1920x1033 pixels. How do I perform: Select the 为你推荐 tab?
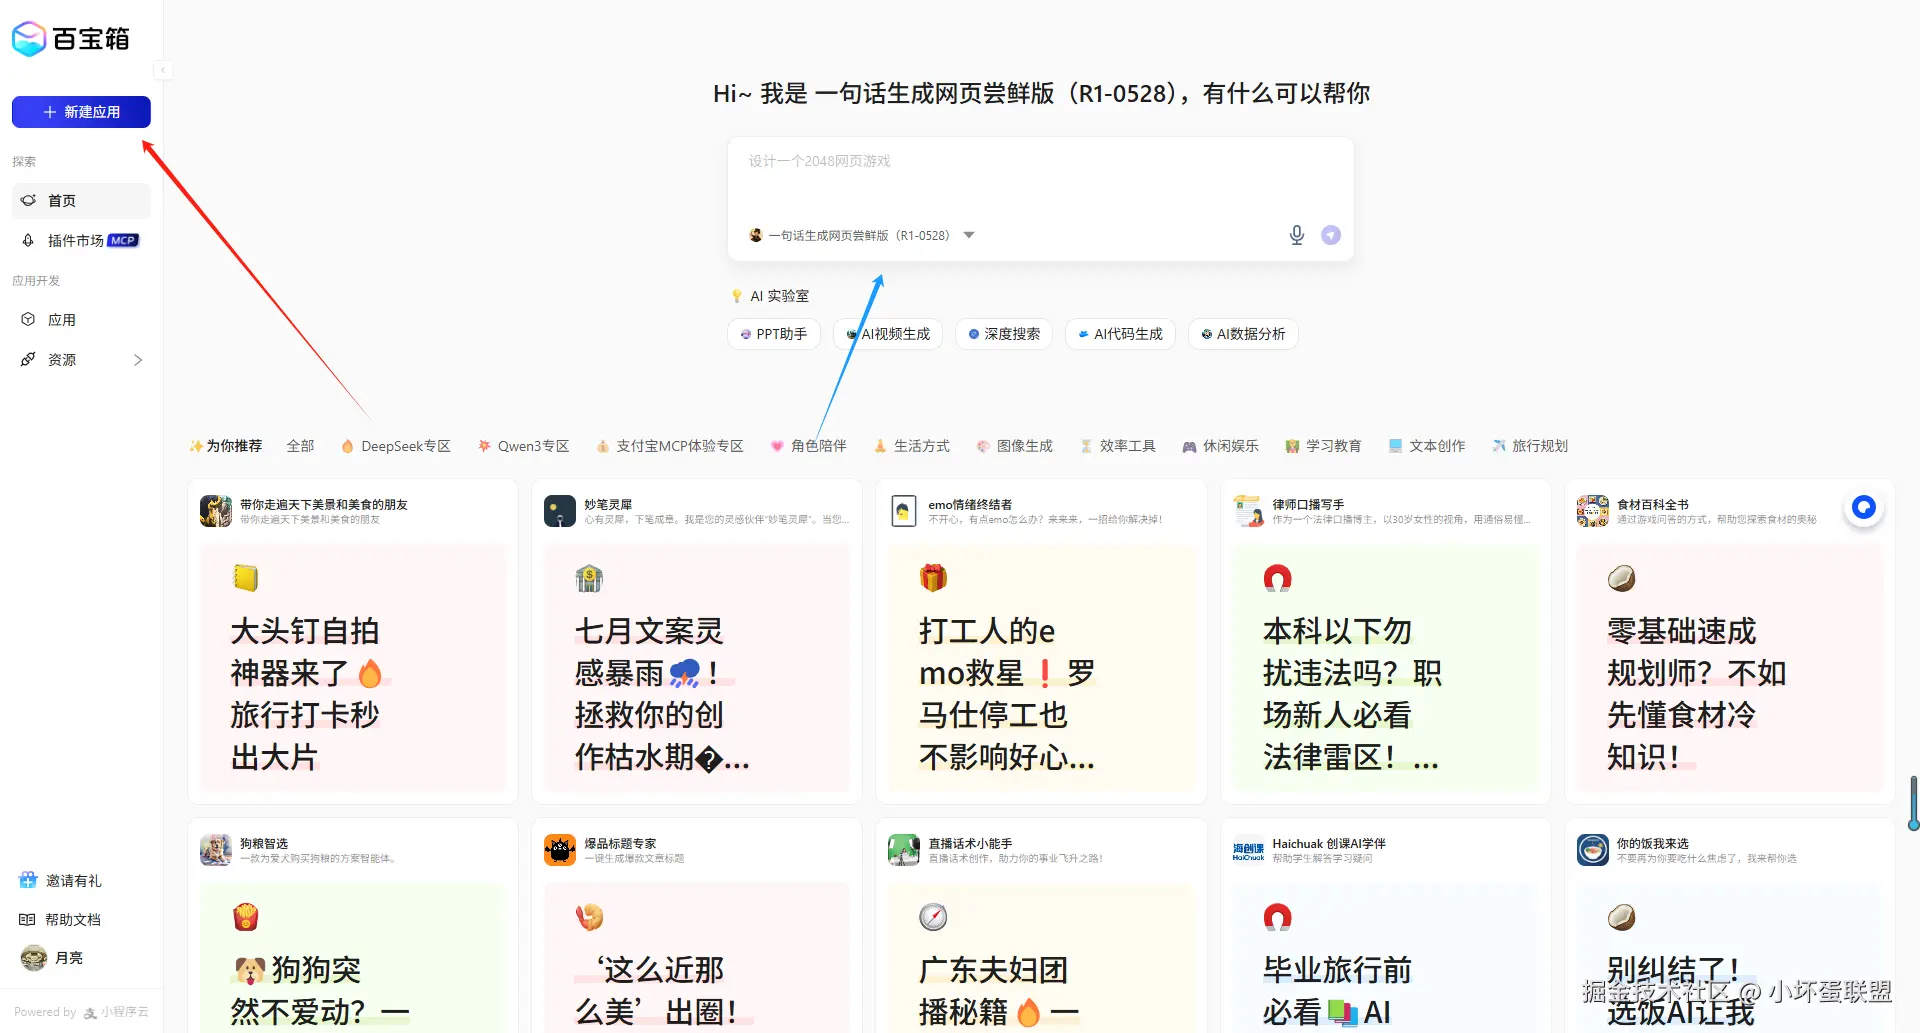point(226,446)
